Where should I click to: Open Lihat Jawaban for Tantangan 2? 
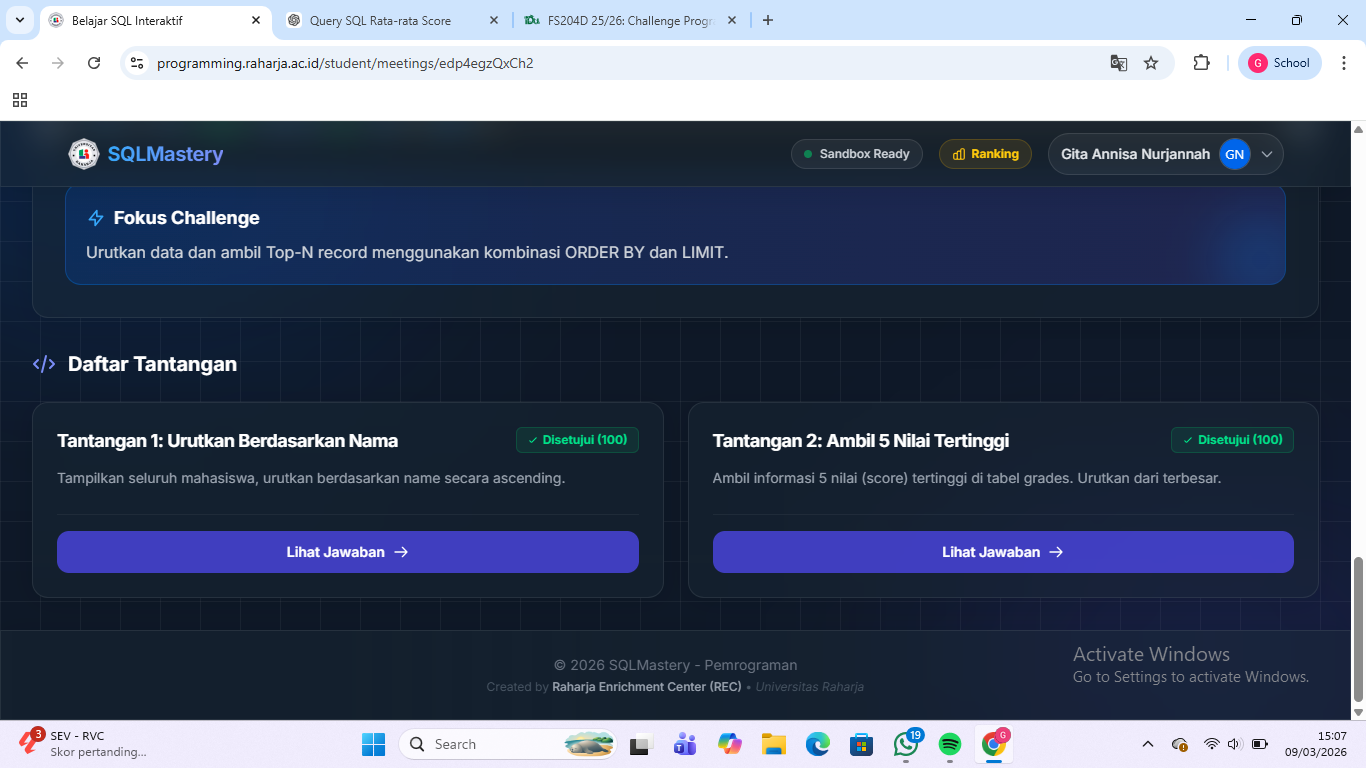1002,552
